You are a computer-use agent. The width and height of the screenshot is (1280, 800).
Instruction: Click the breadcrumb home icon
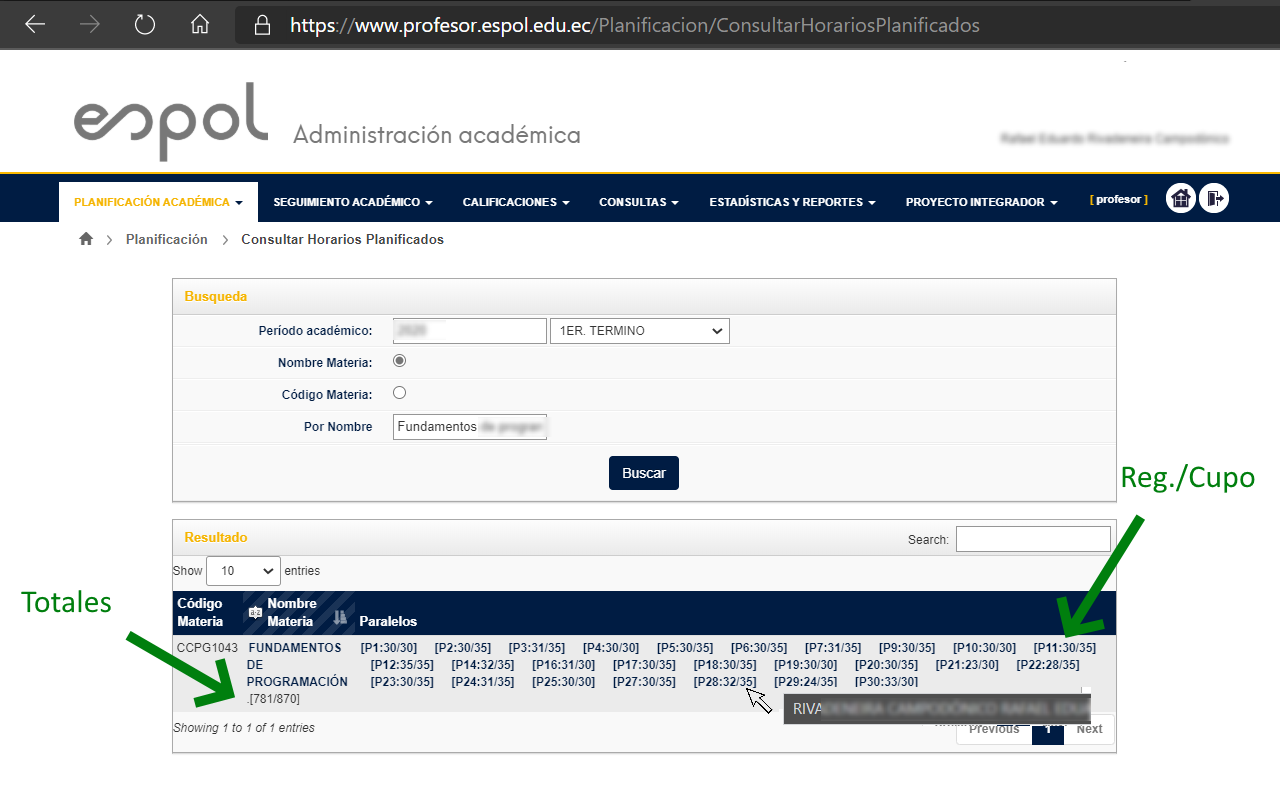pos(86,239)
